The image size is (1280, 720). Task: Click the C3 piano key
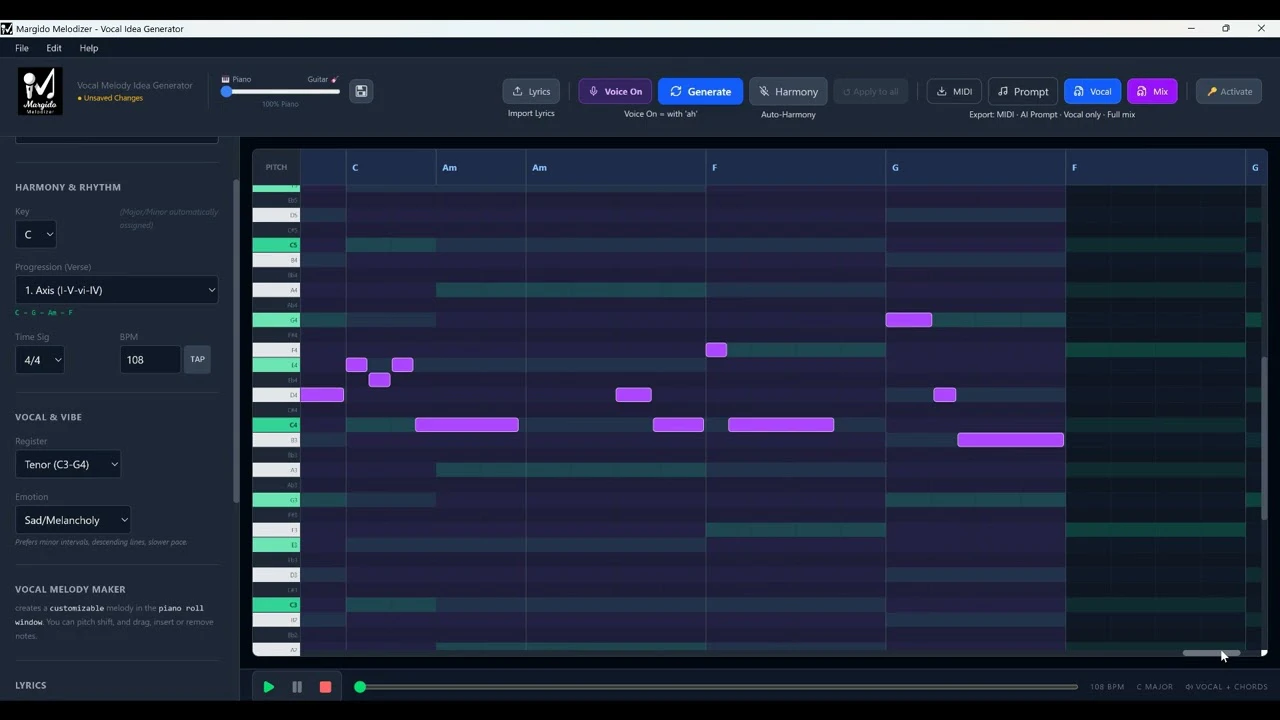[x=276, y=605]
